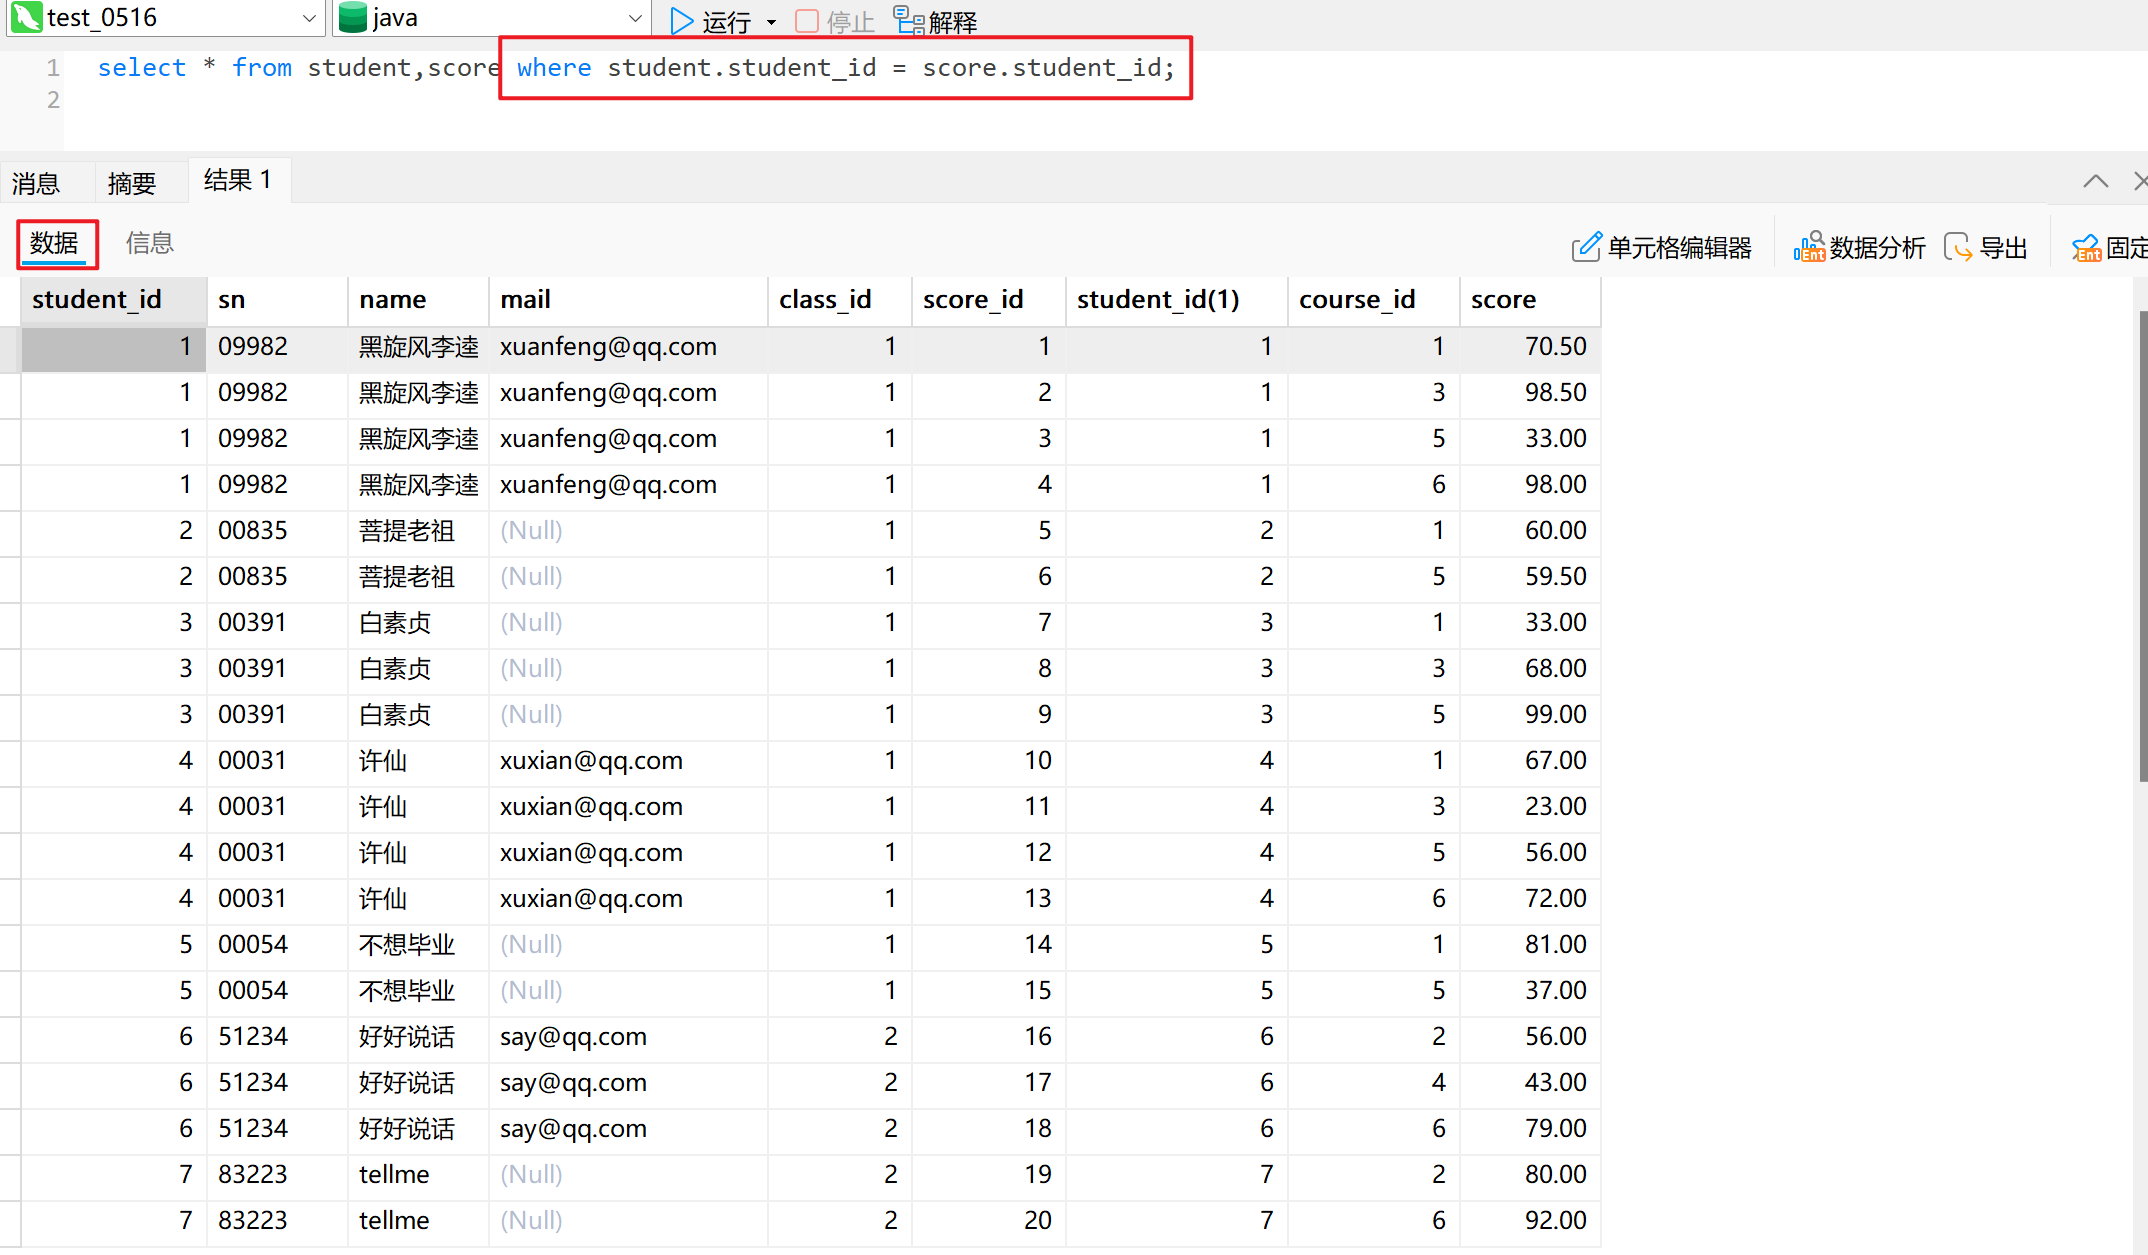Select the 数据 sub-tab
This screenshot has height=1255, width=2148.
pyautogui.click(x=55, y=243)
